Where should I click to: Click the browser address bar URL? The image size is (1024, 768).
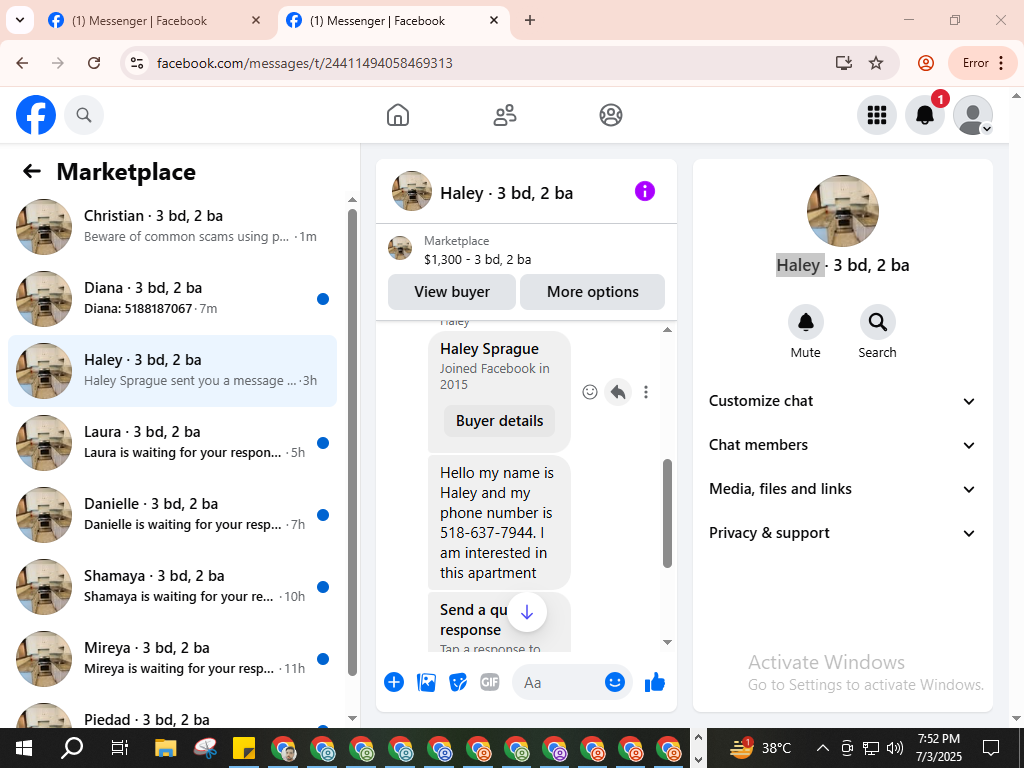[304, 63]
